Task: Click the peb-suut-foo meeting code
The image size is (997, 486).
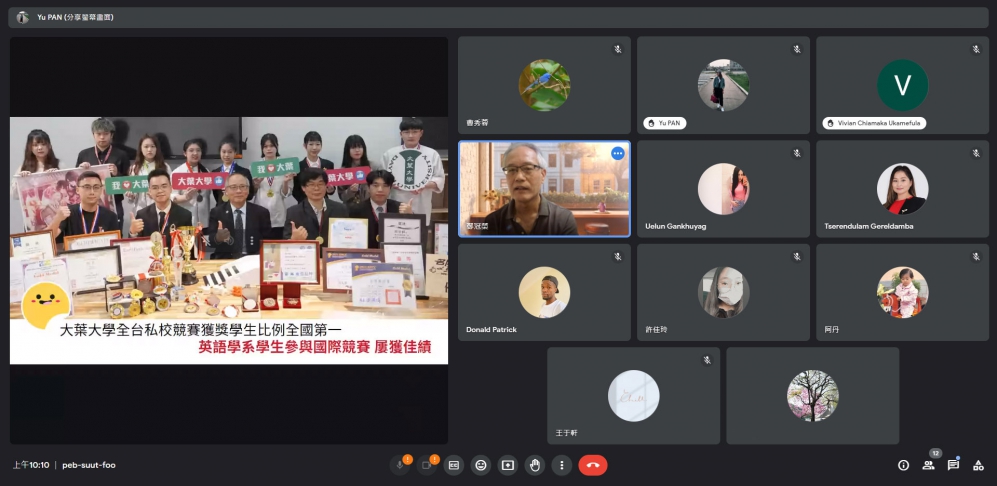Action: pyautogui.click(x=89, y=465)
